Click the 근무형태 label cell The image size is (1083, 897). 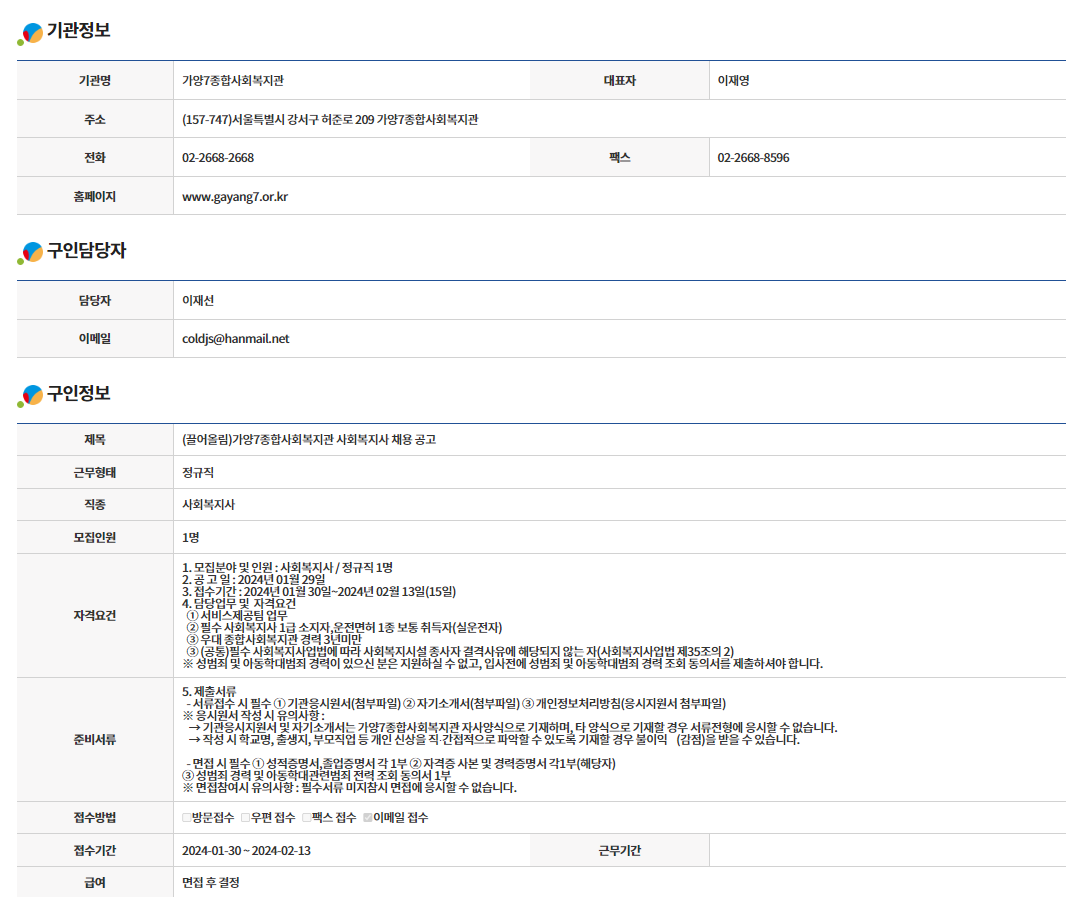pos(95,472)
